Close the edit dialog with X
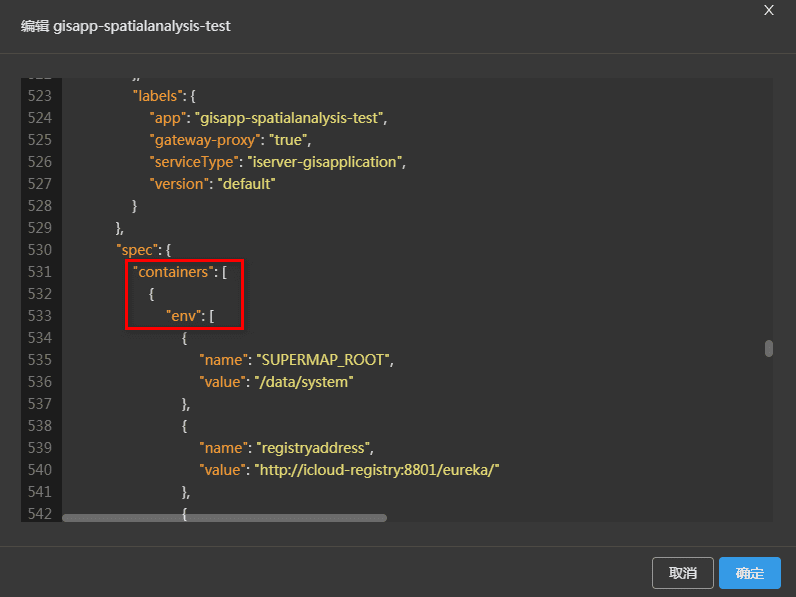796x597 pixels. pos(769,10)
